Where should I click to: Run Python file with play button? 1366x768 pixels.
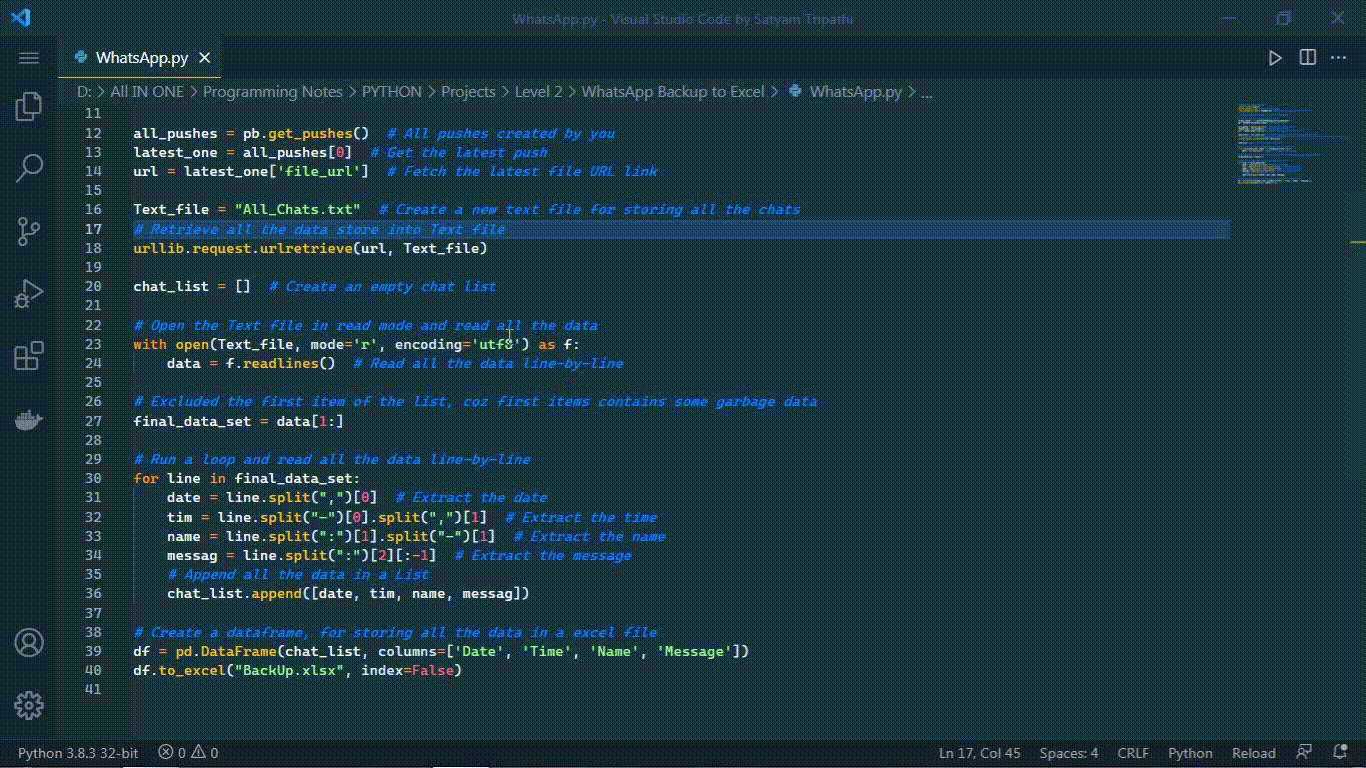click(x=1275, y=58)
